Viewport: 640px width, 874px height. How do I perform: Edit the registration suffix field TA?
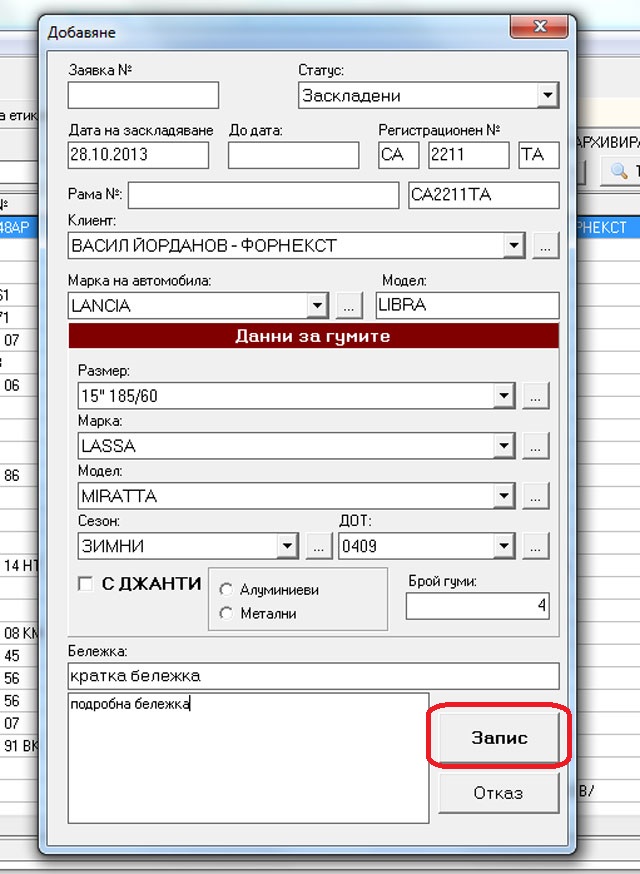point(539,155)
